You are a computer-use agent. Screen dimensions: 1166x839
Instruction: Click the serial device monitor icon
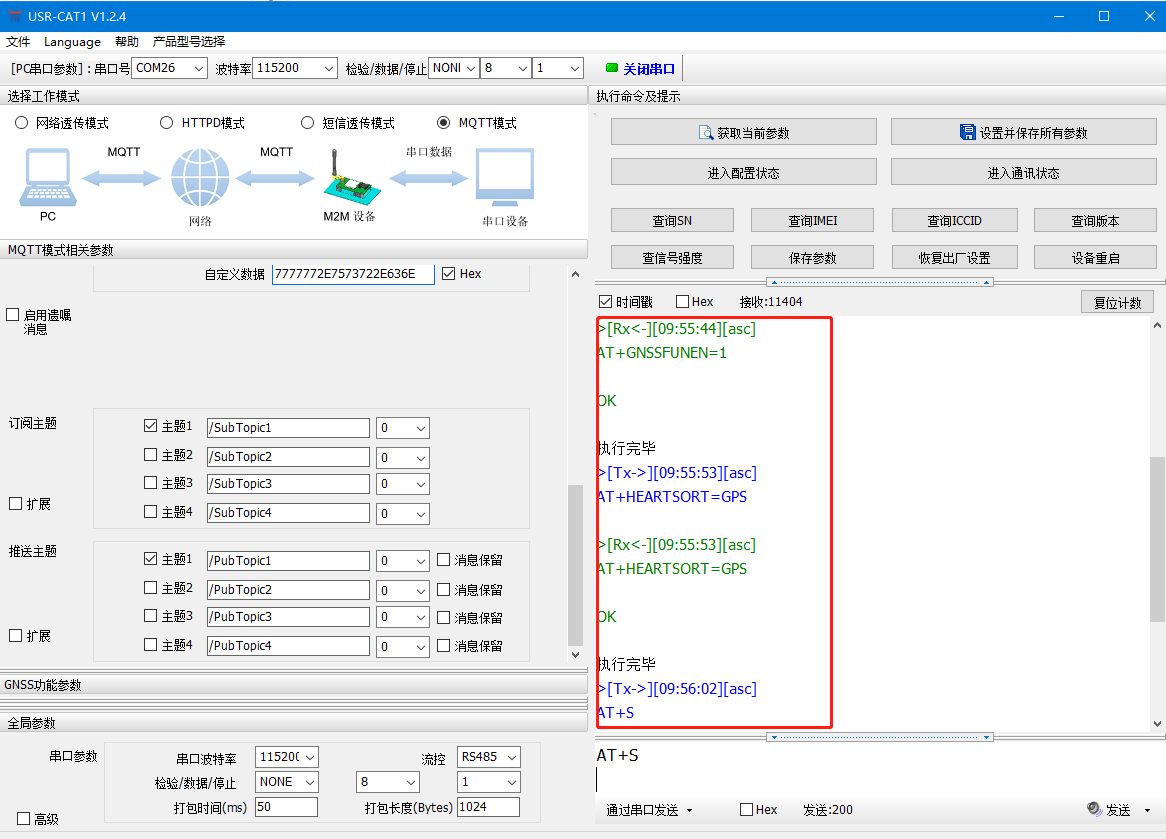[x=504, y=177]
